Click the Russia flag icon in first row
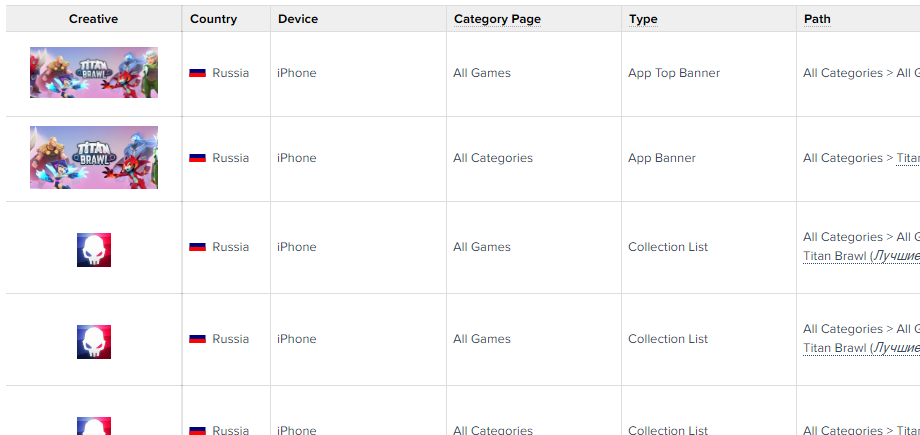The height and width of the screenshot is (435, 920). (x=197, y=73)
